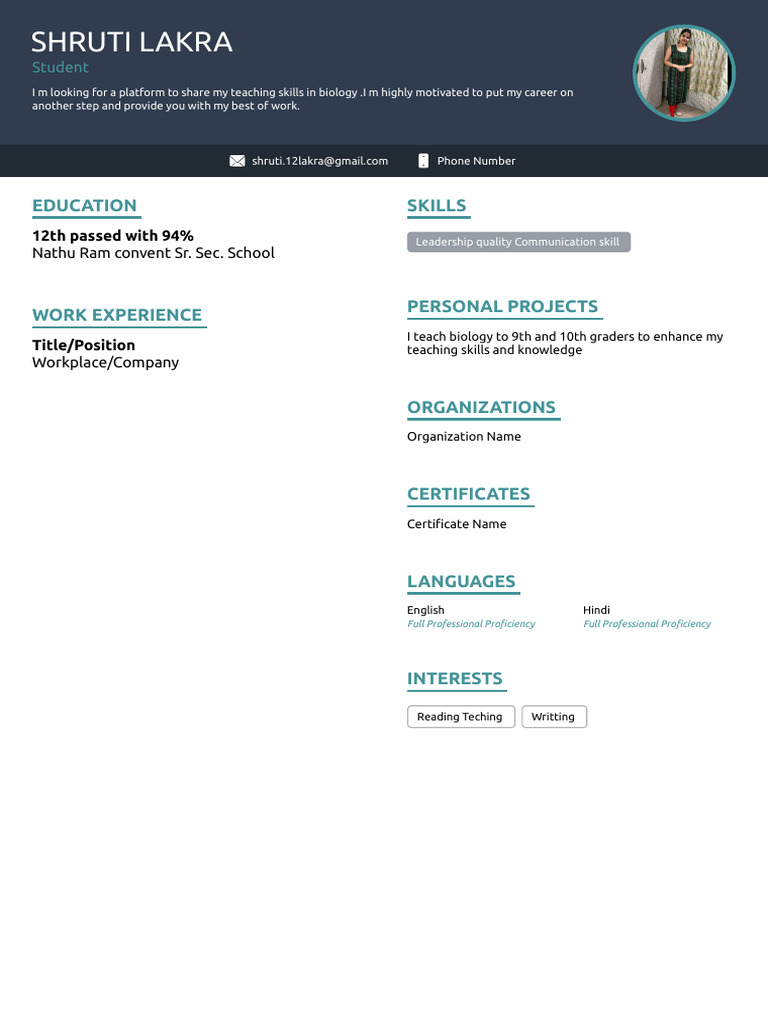Viewport: 768px width, 1024px height.
Task: Click the Organization Name placeholder
Action: coord(464,436)
